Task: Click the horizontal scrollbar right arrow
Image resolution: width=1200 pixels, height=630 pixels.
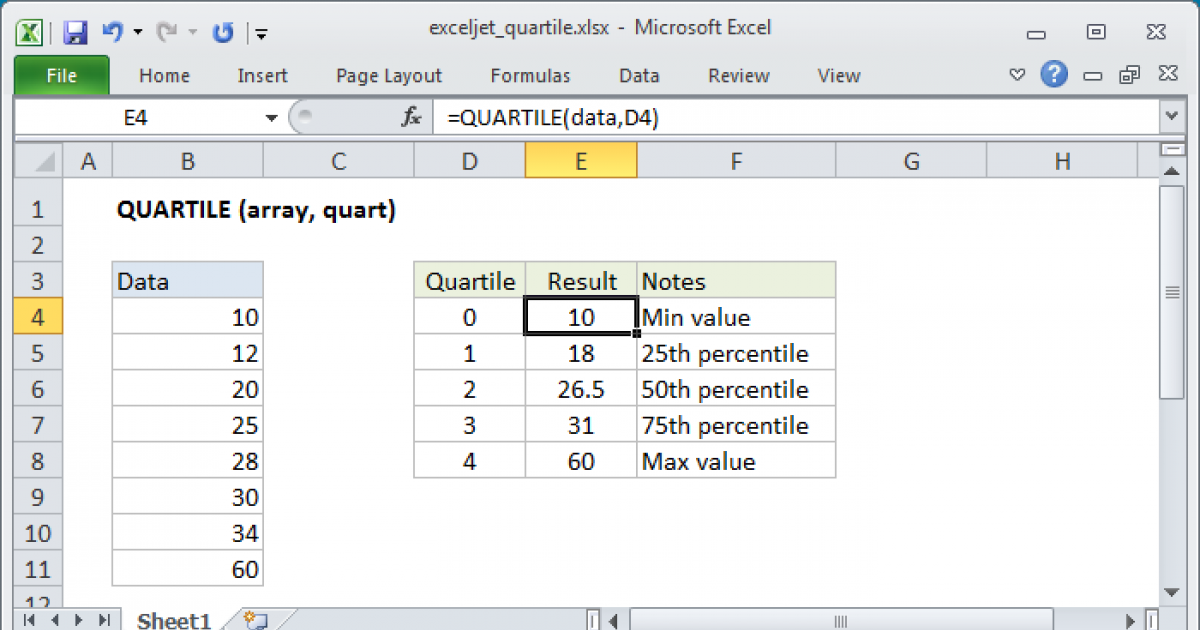Action: 1132,620
